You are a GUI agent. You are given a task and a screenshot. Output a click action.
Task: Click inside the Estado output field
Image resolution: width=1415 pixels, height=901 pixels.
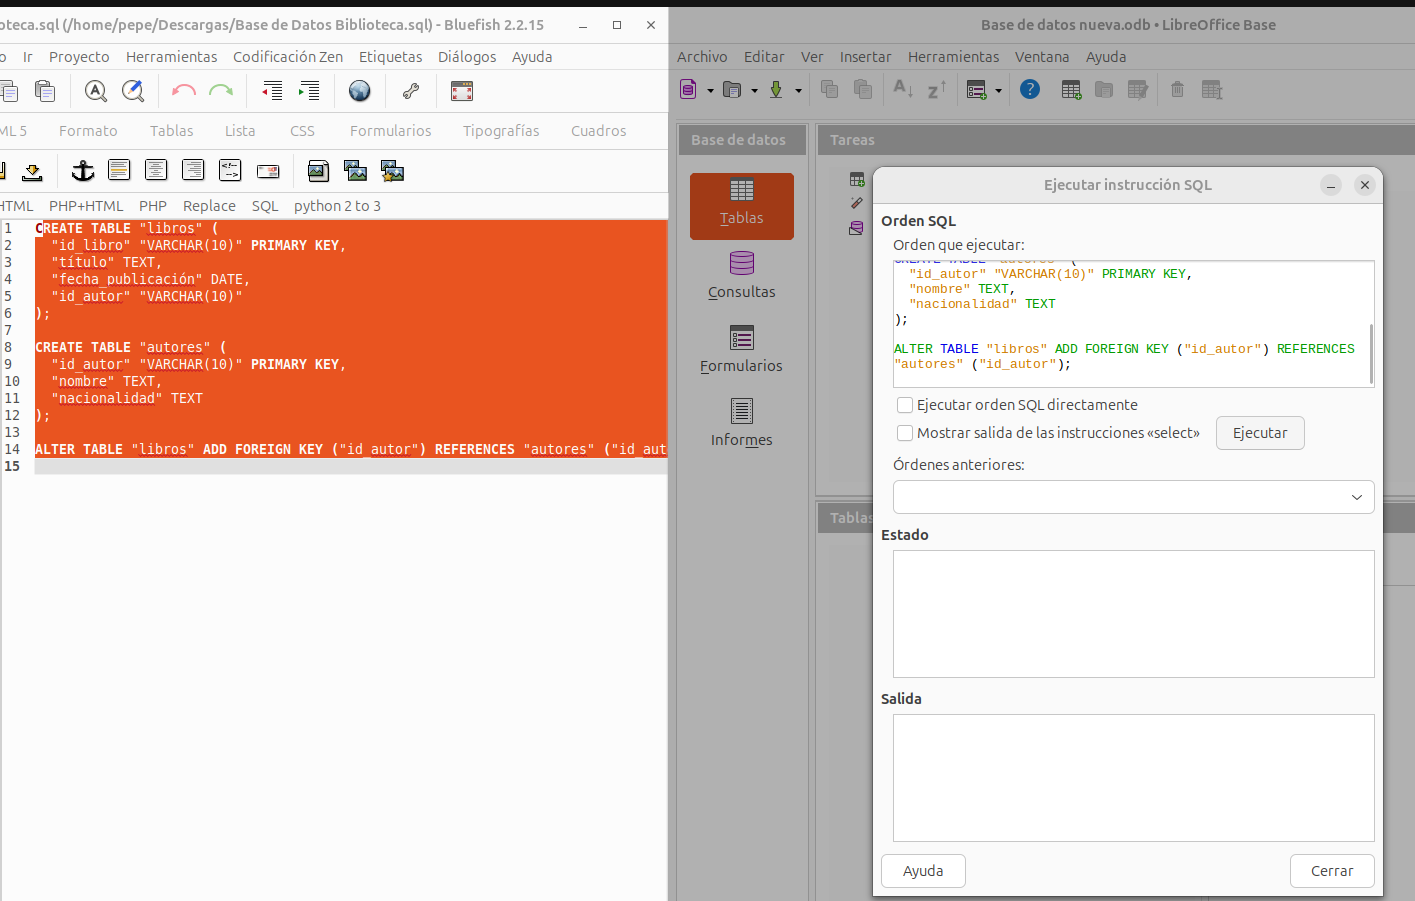click(x=1133, y=613)
